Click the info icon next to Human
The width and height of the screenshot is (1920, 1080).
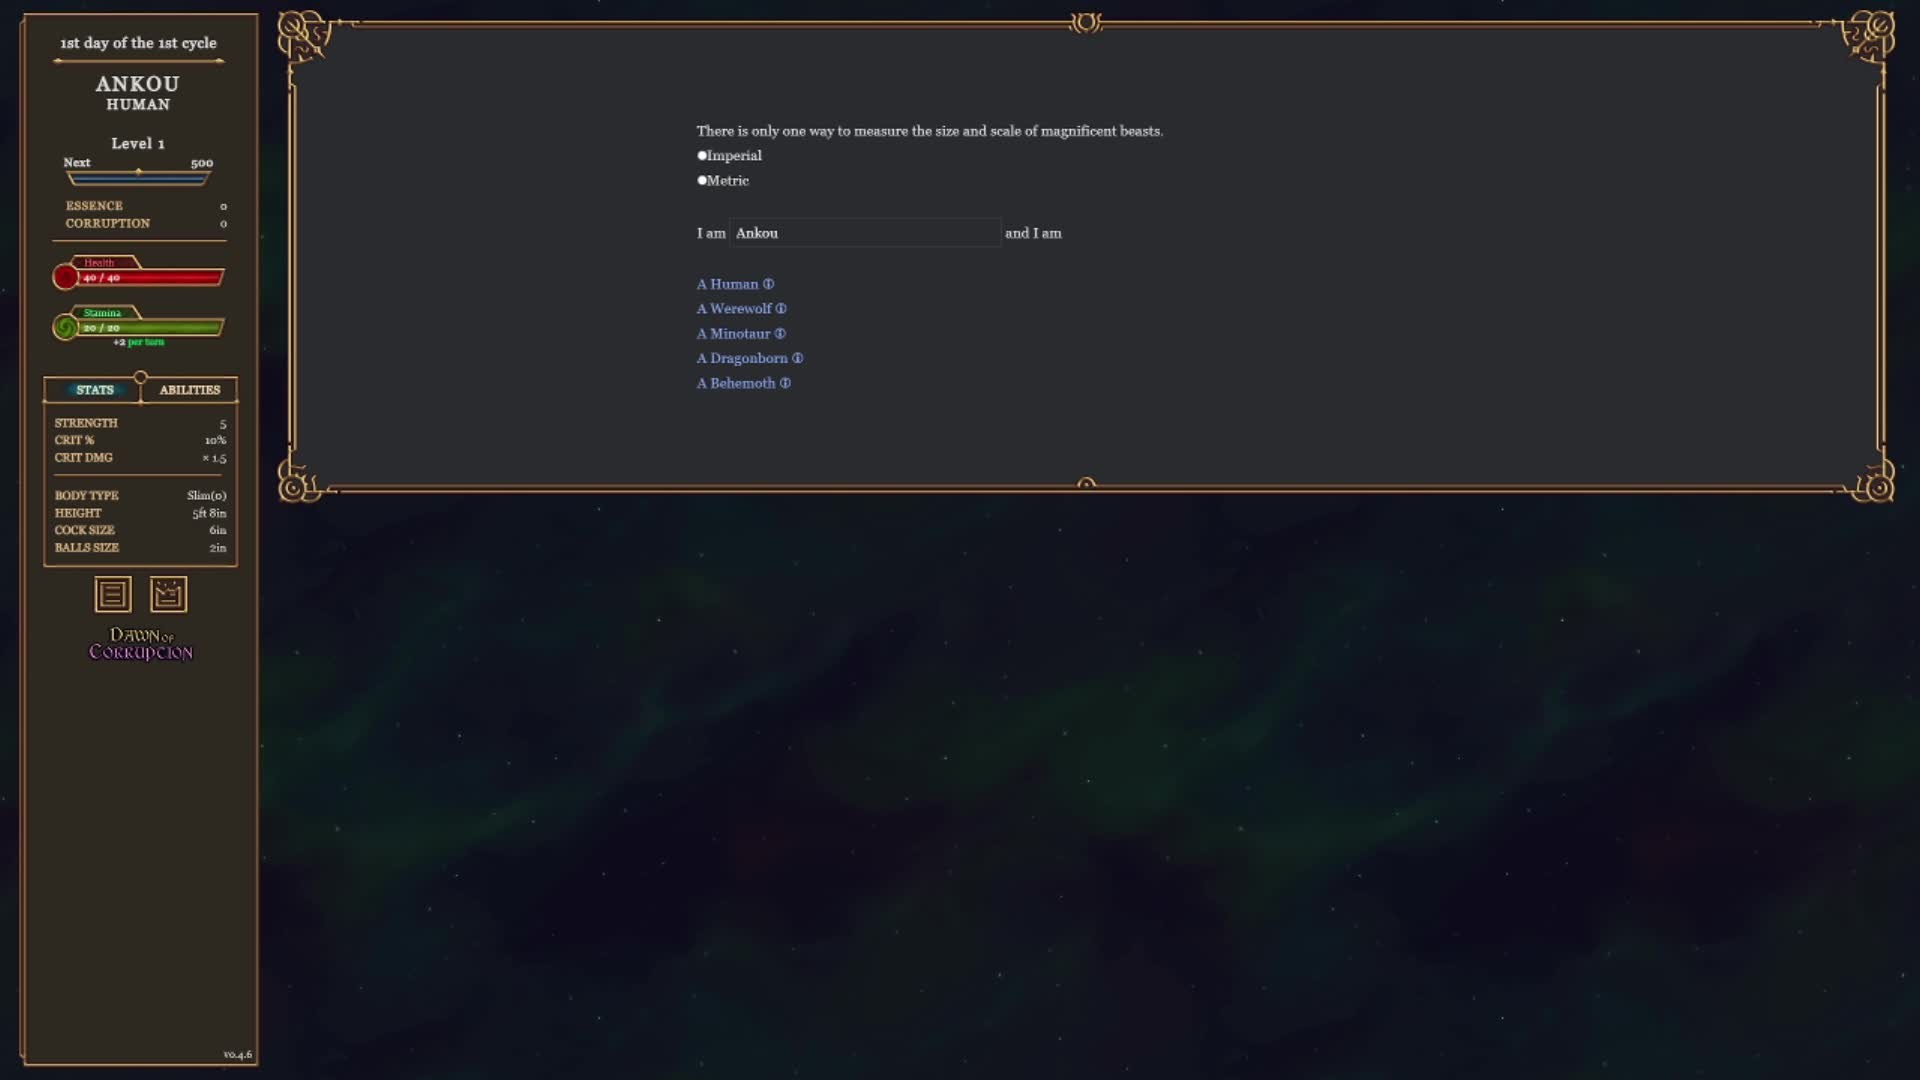pos(768,284)
